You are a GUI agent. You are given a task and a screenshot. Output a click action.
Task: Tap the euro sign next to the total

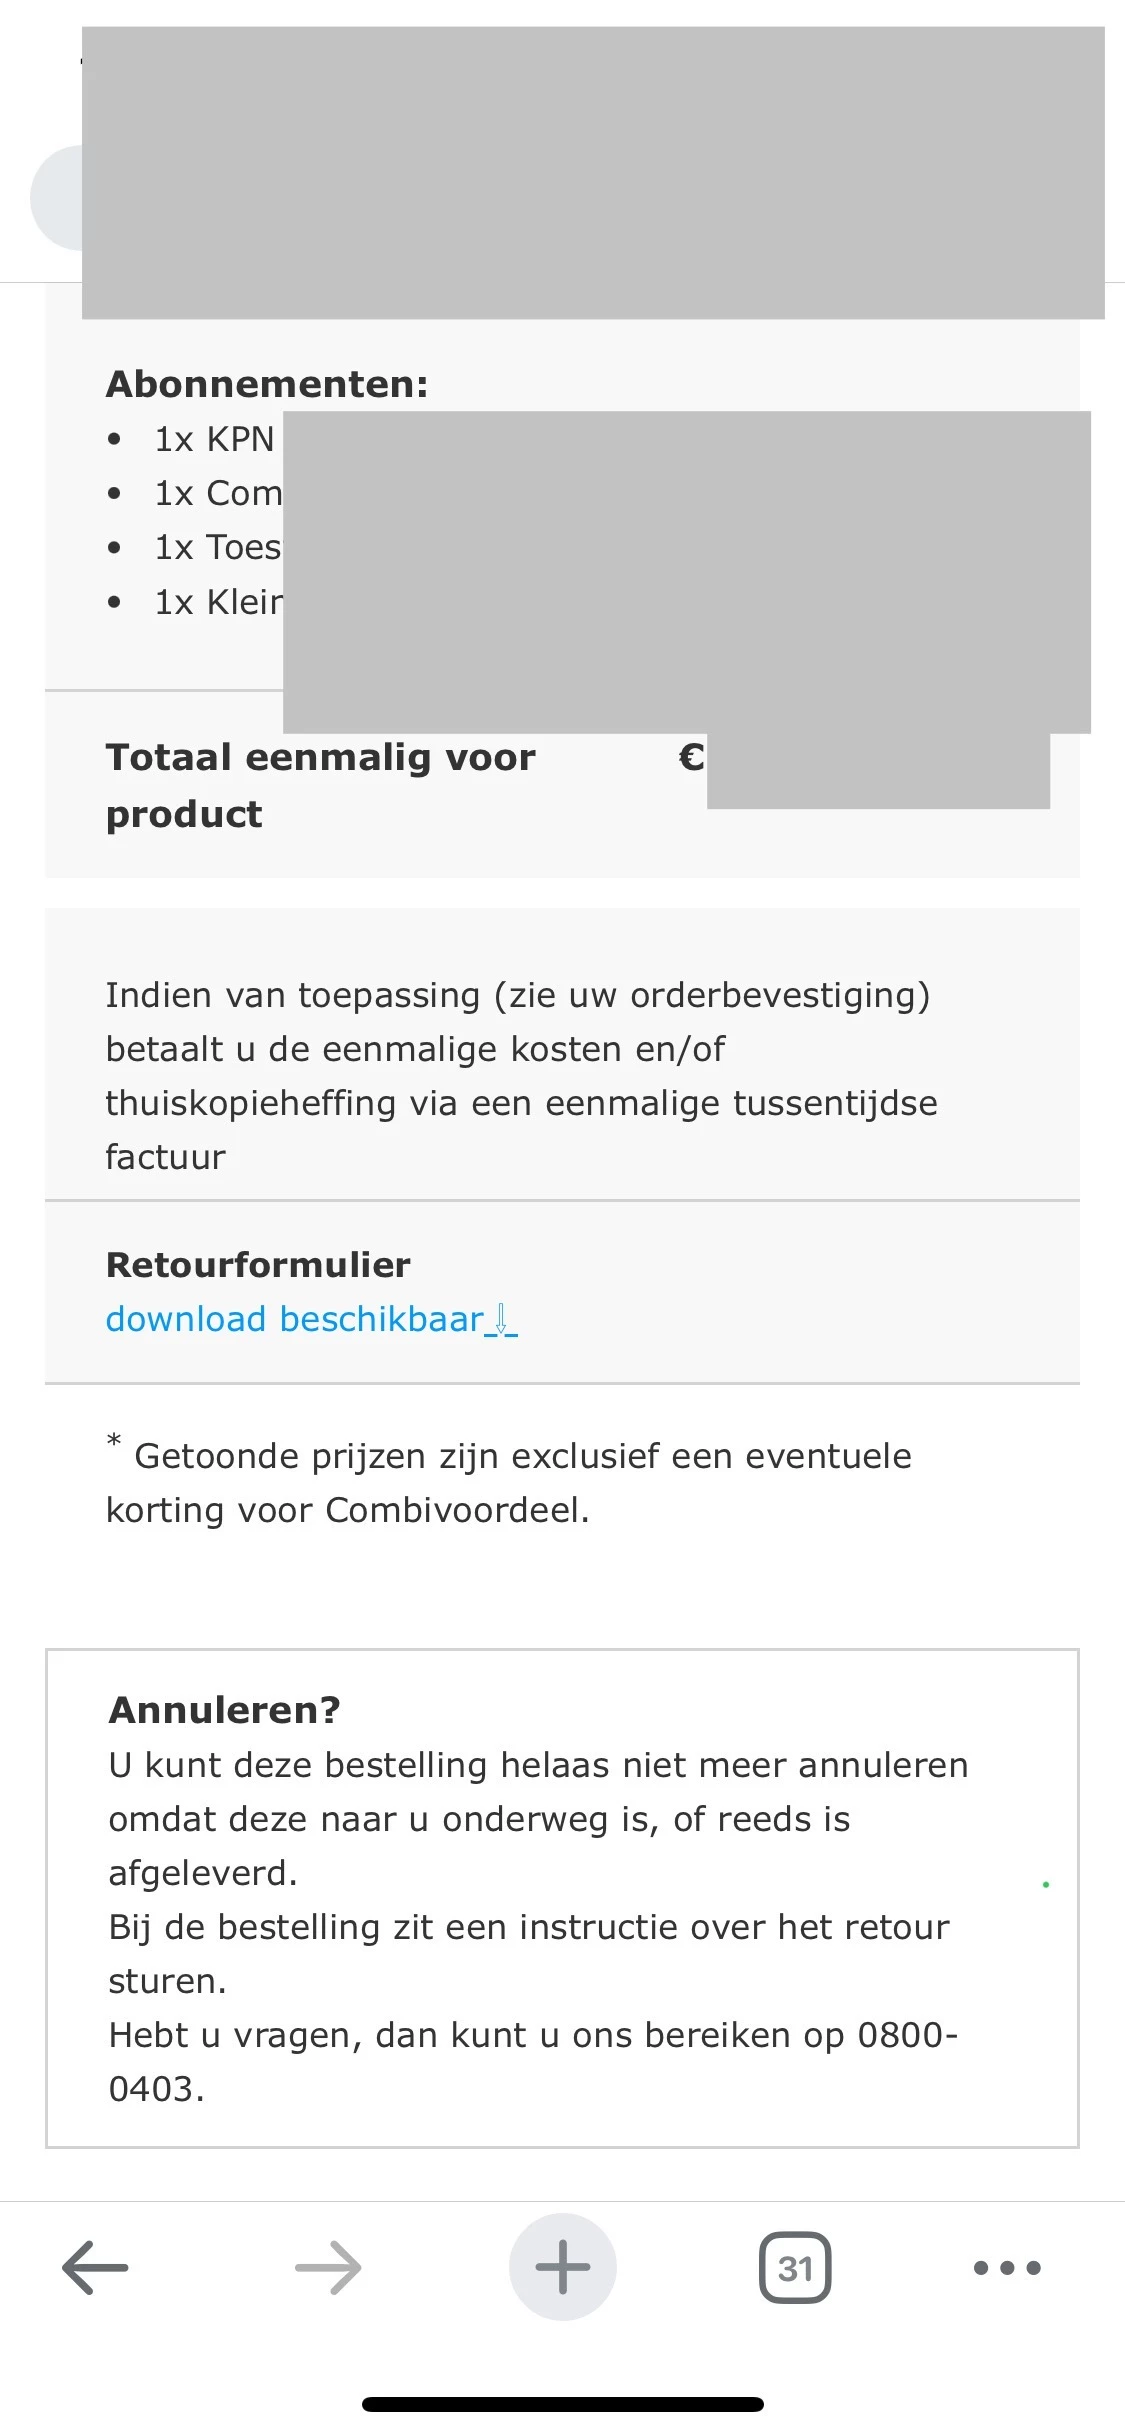coord(691,757)
